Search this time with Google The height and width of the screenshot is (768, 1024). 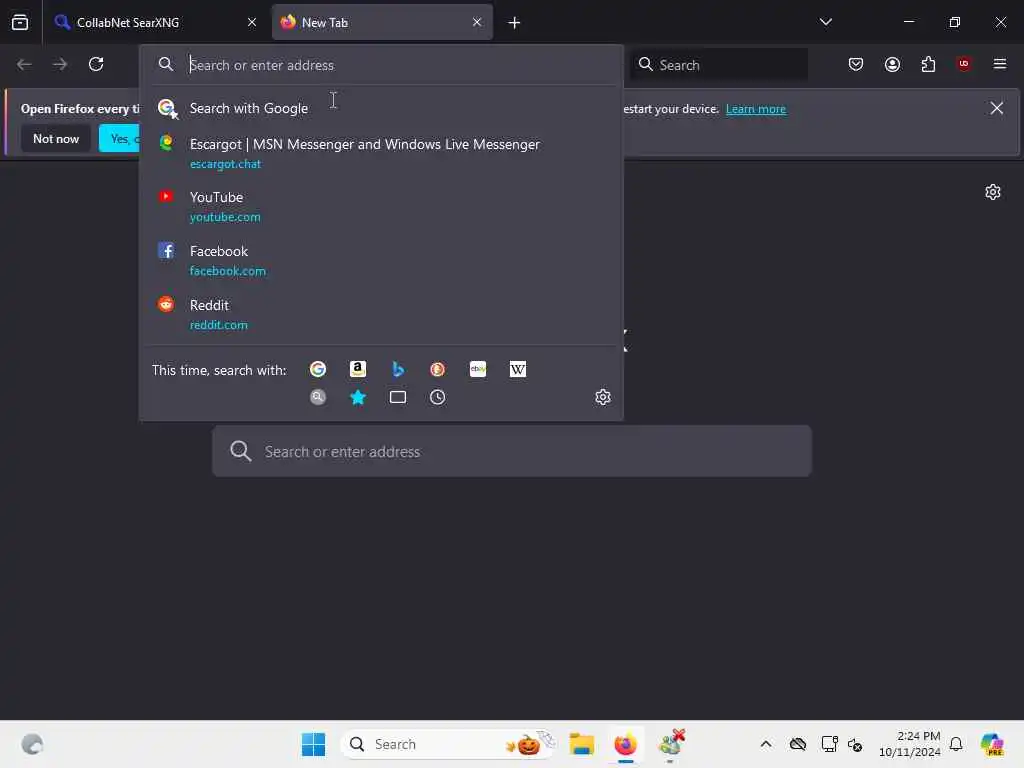[x=318, y=370]
